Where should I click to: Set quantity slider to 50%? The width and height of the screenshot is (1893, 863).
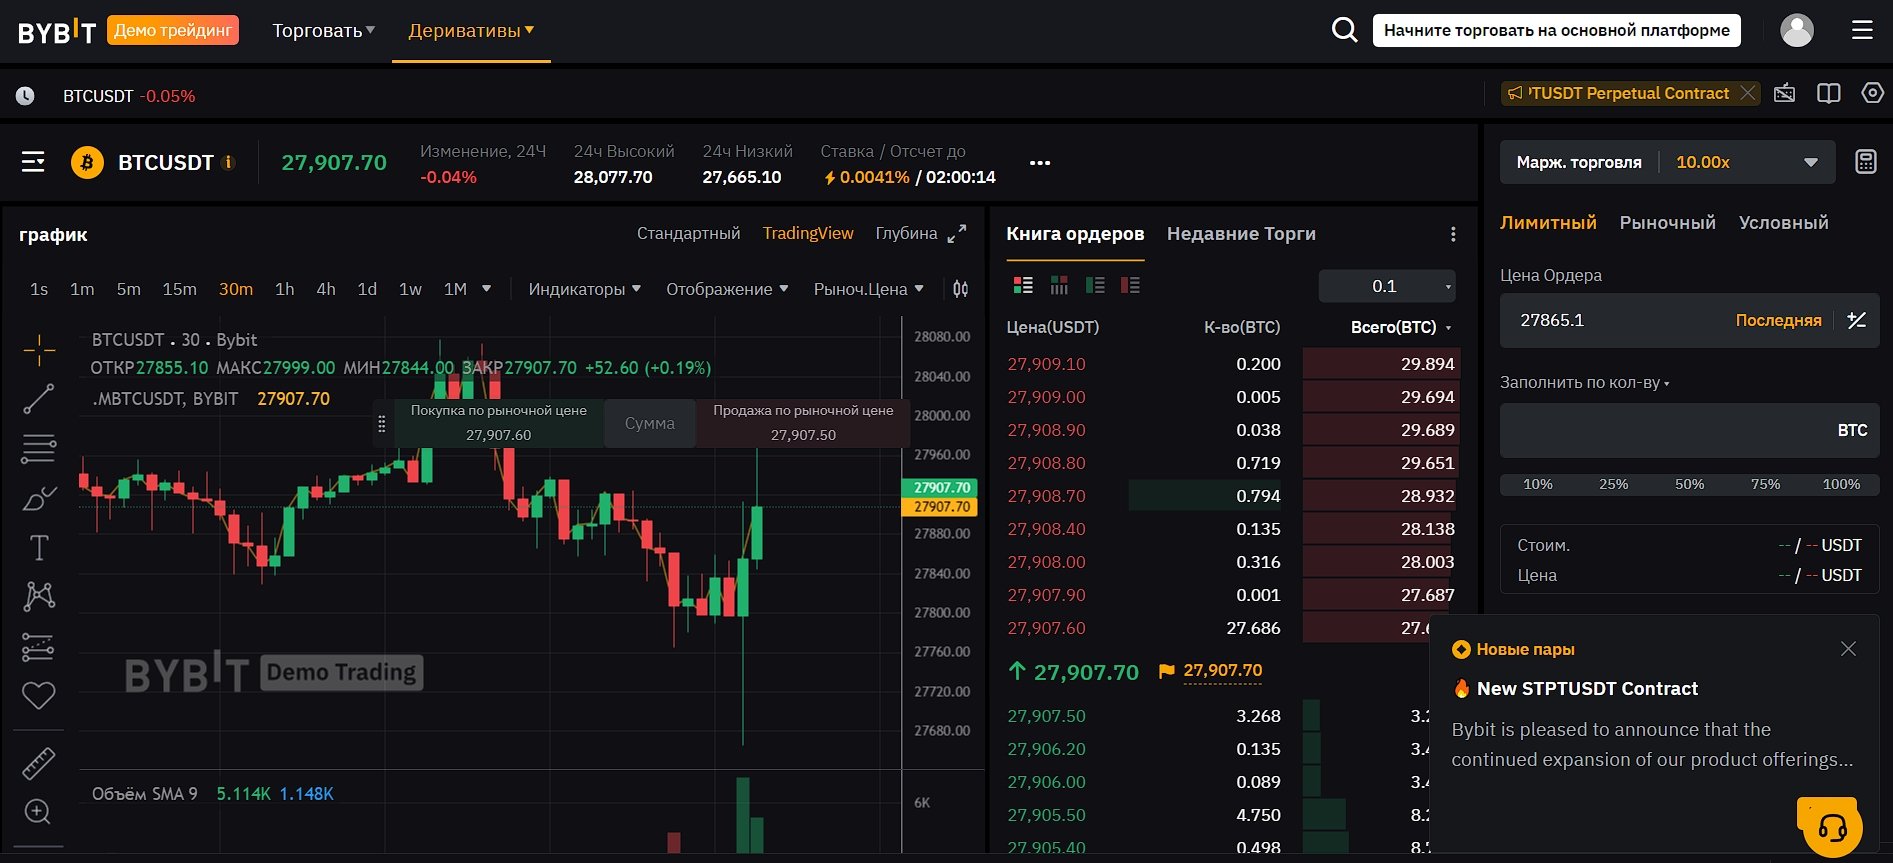[x=1689, y=484]
